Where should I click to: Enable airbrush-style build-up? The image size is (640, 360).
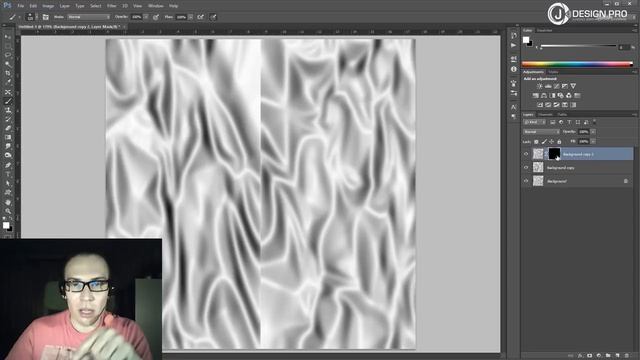200,17
